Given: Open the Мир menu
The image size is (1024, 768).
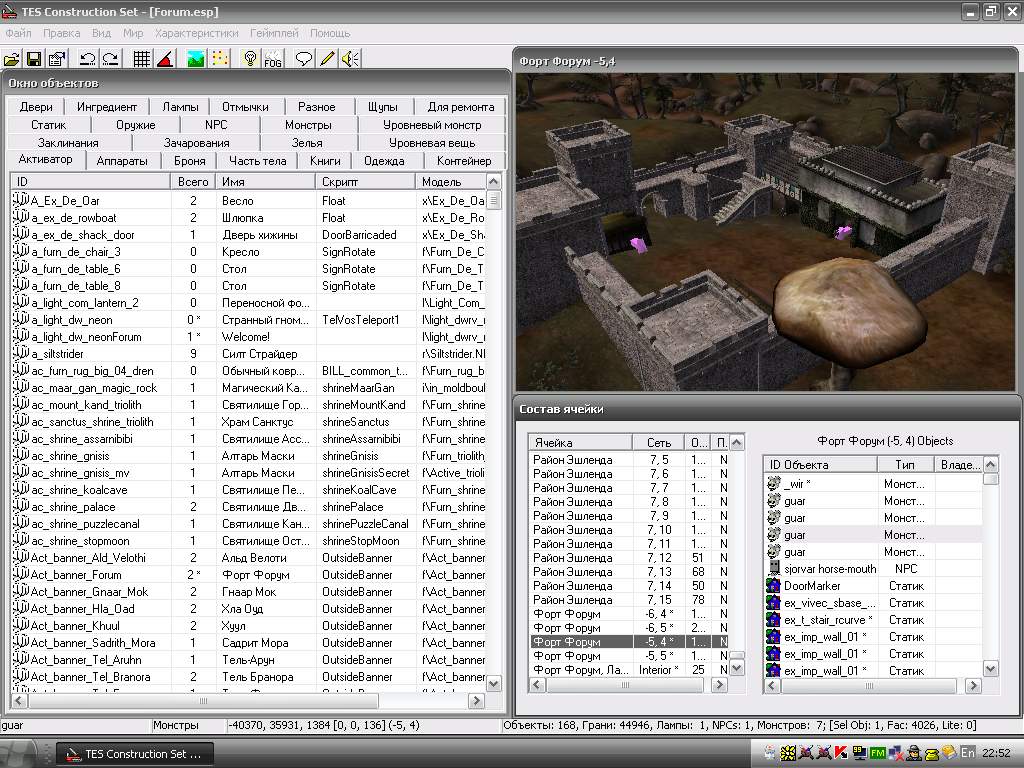Looking at the screenshot, I should (133, 33).
